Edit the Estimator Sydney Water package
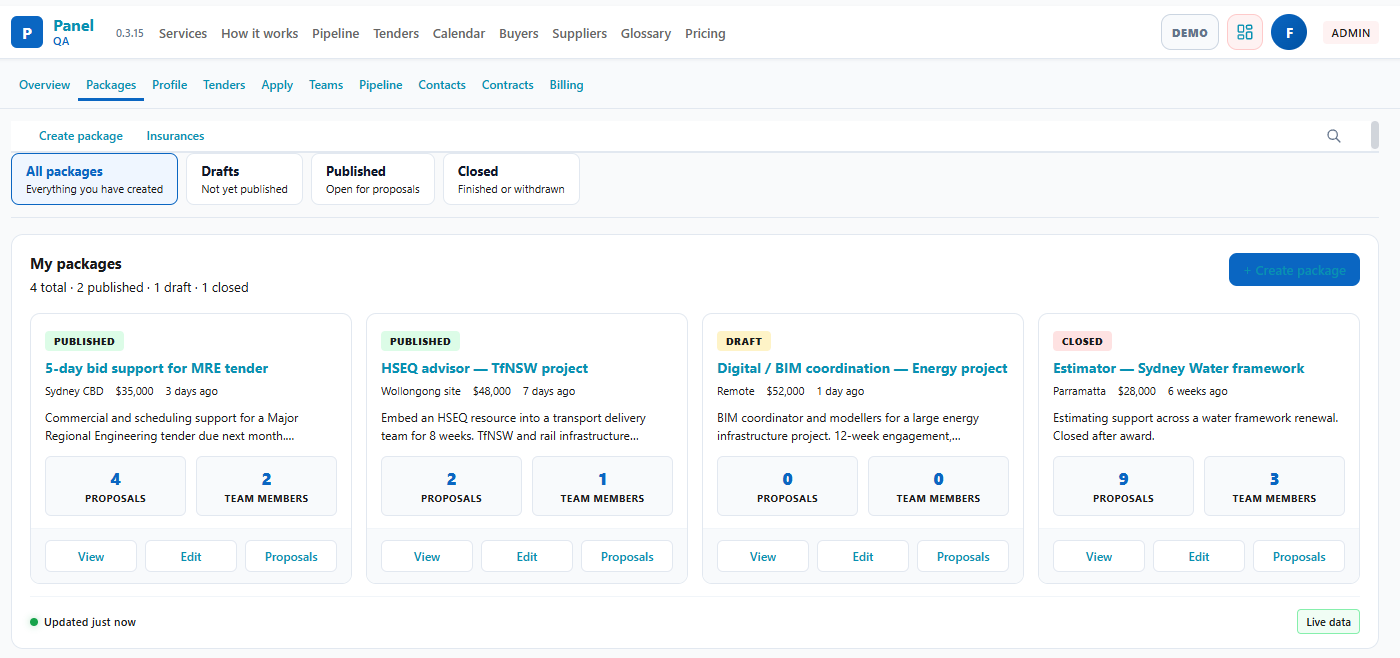The height and width of the screenshot is (658, 1400). point(1199,557)
